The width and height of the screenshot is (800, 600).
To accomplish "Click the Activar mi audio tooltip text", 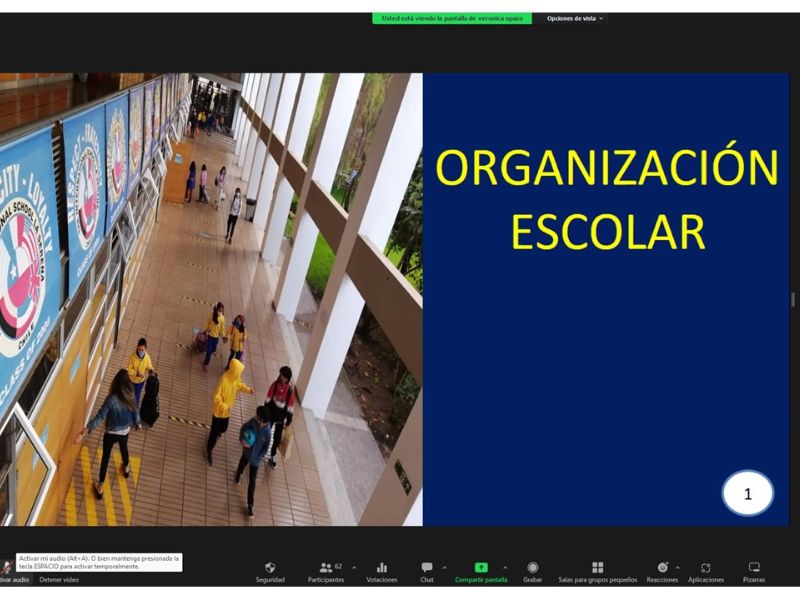I will pyautogui.click(x=99, y=562).
